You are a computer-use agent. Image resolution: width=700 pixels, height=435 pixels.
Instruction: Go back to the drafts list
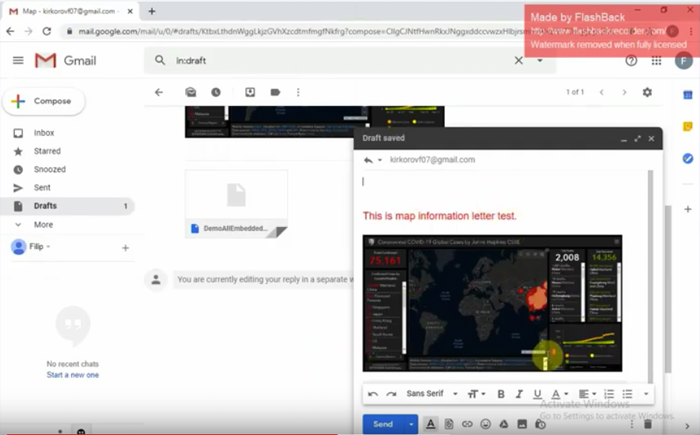coord(158,92)
